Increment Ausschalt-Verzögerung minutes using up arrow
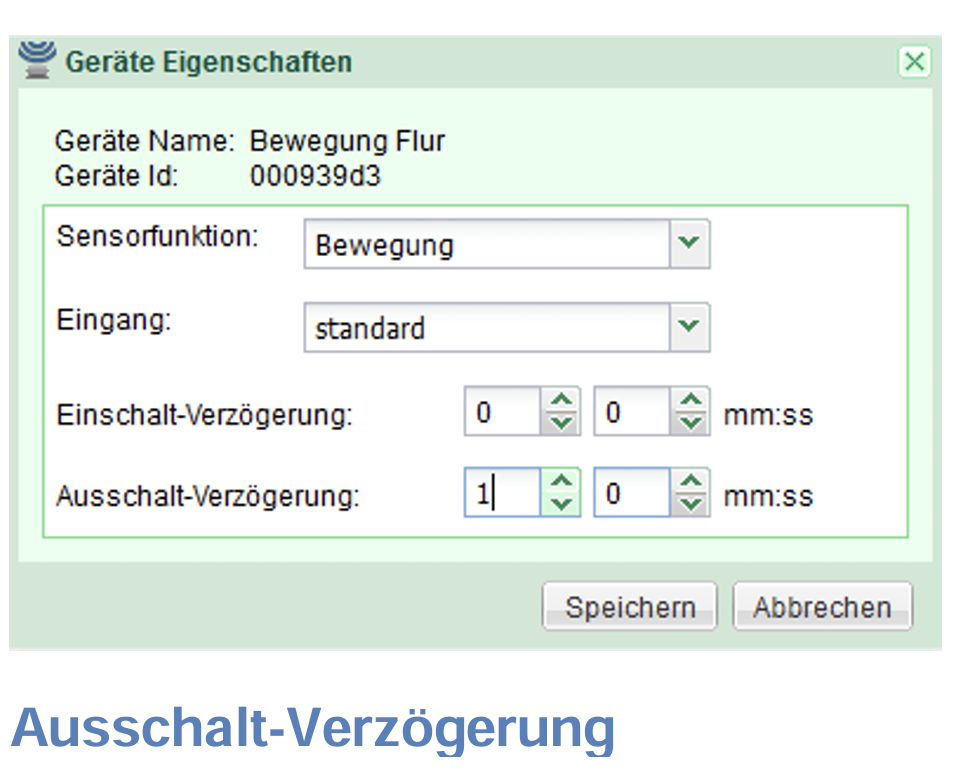Screen dimensions: 954x776 coord(562,483)
